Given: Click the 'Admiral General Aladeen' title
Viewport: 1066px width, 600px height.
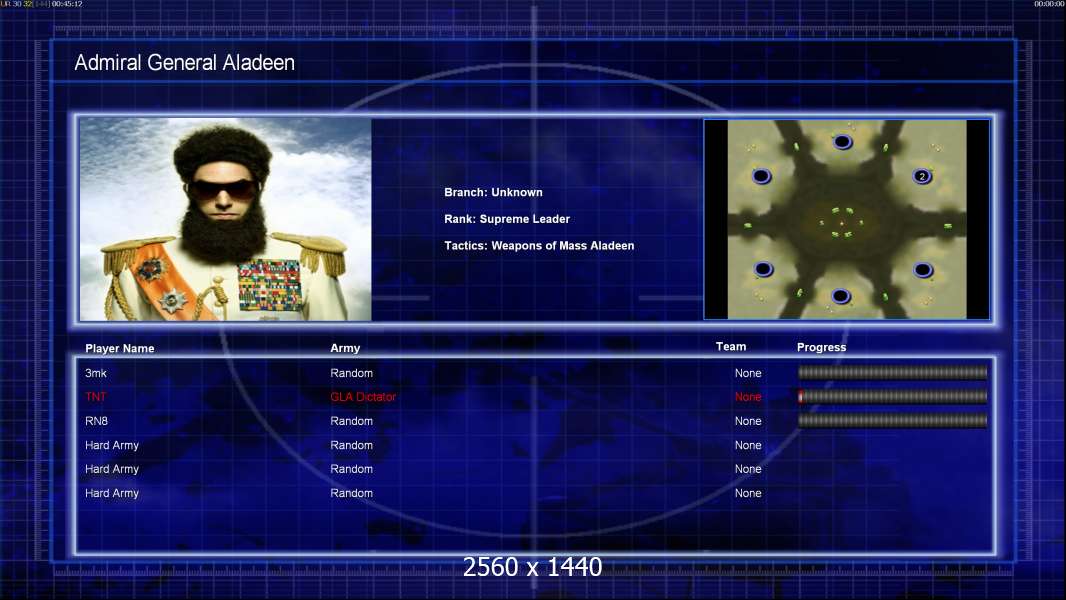Looking at the screenshot, I should tap(184, 63).
